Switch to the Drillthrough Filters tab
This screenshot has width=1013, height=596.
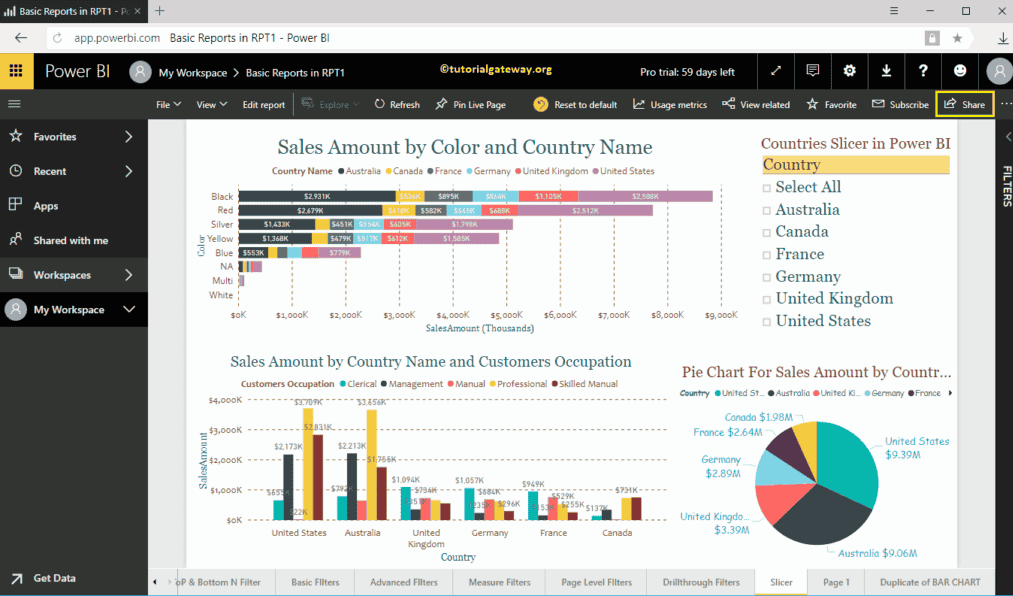click(700, 582)
